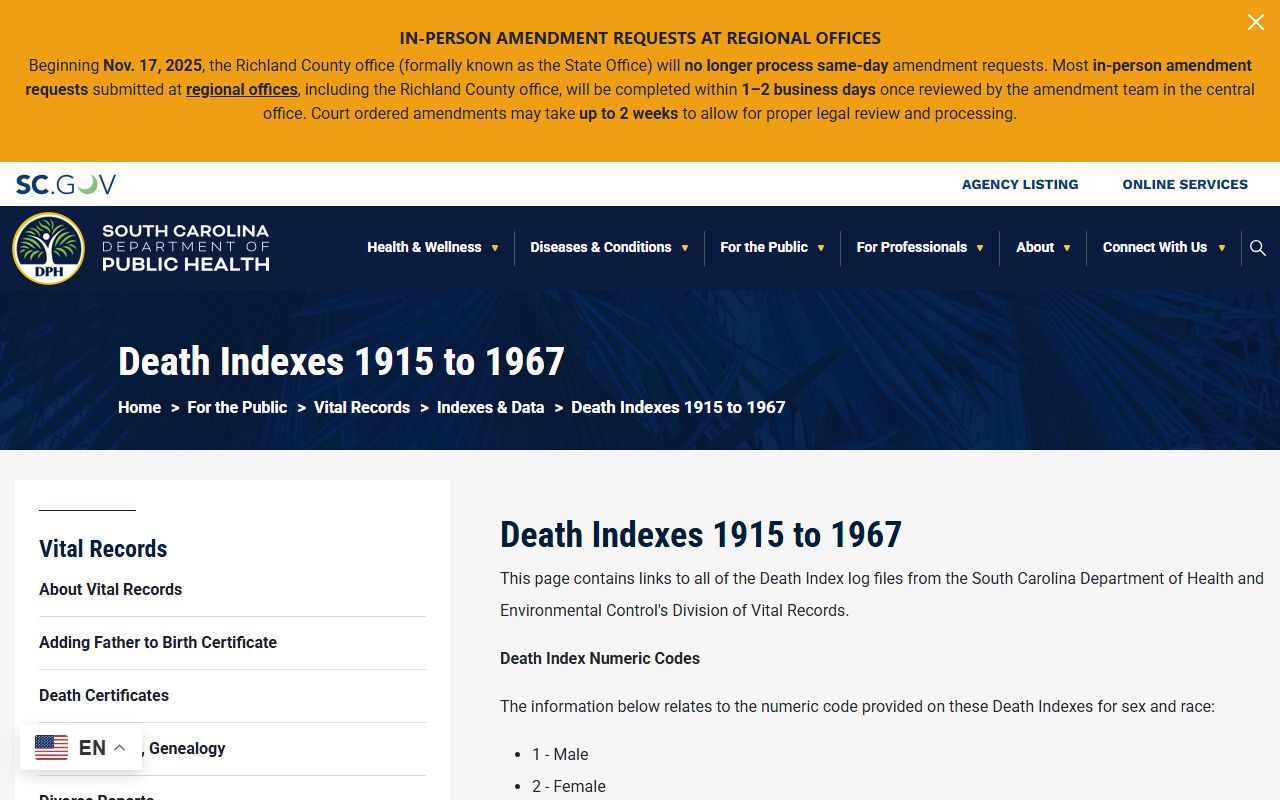Viewport: 1280px width, 800px height.
Task: Click the Vital Records sidebar heading
Action: pos(103,548)
